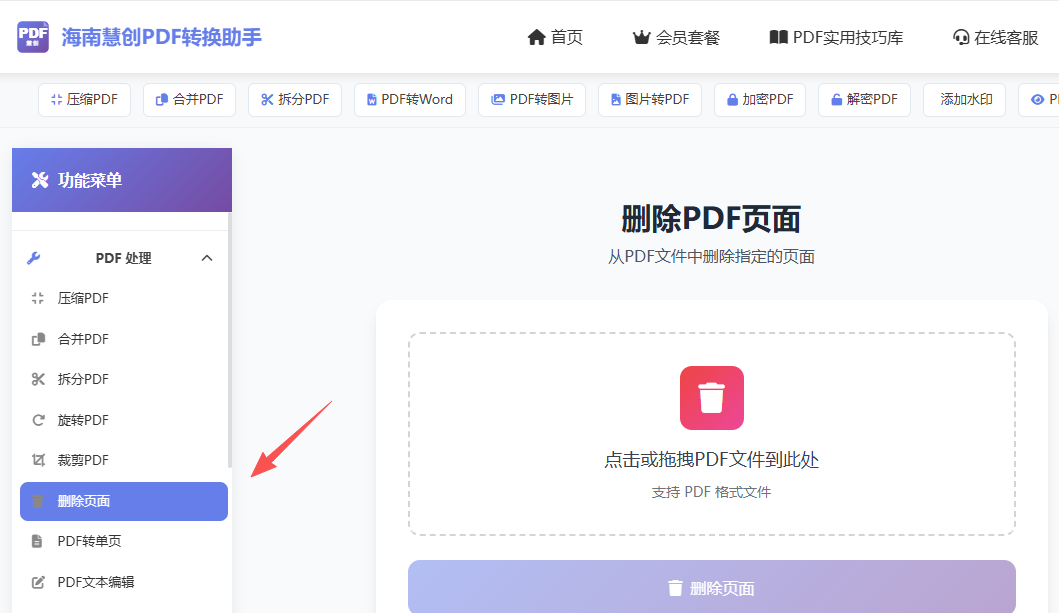Click file icon in 图片转PDF toolbar button
The image size is (1059, 613).
pyautogui.click(x=615, y=100)
